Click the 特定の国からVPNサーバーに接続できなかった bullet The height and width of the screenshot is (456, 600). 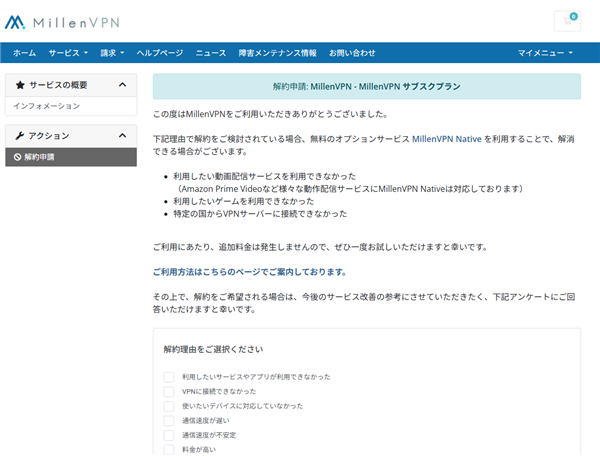point(260,214)
